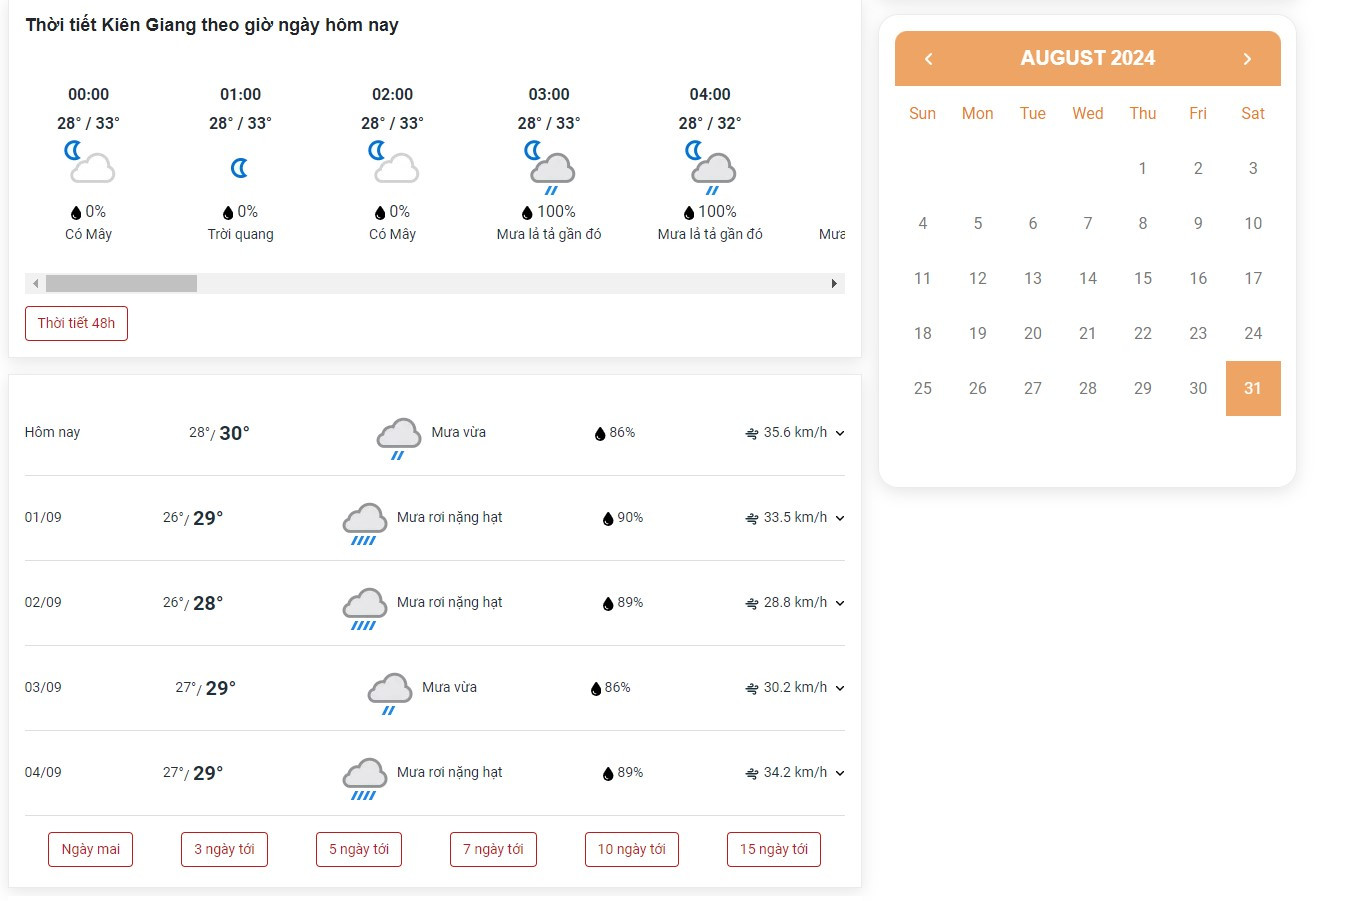Click the 03/09 humidity drop icon
Image resolution: width=1347 pixels, height=901 pixels.
pyautogui.click(x=596, y=688)
